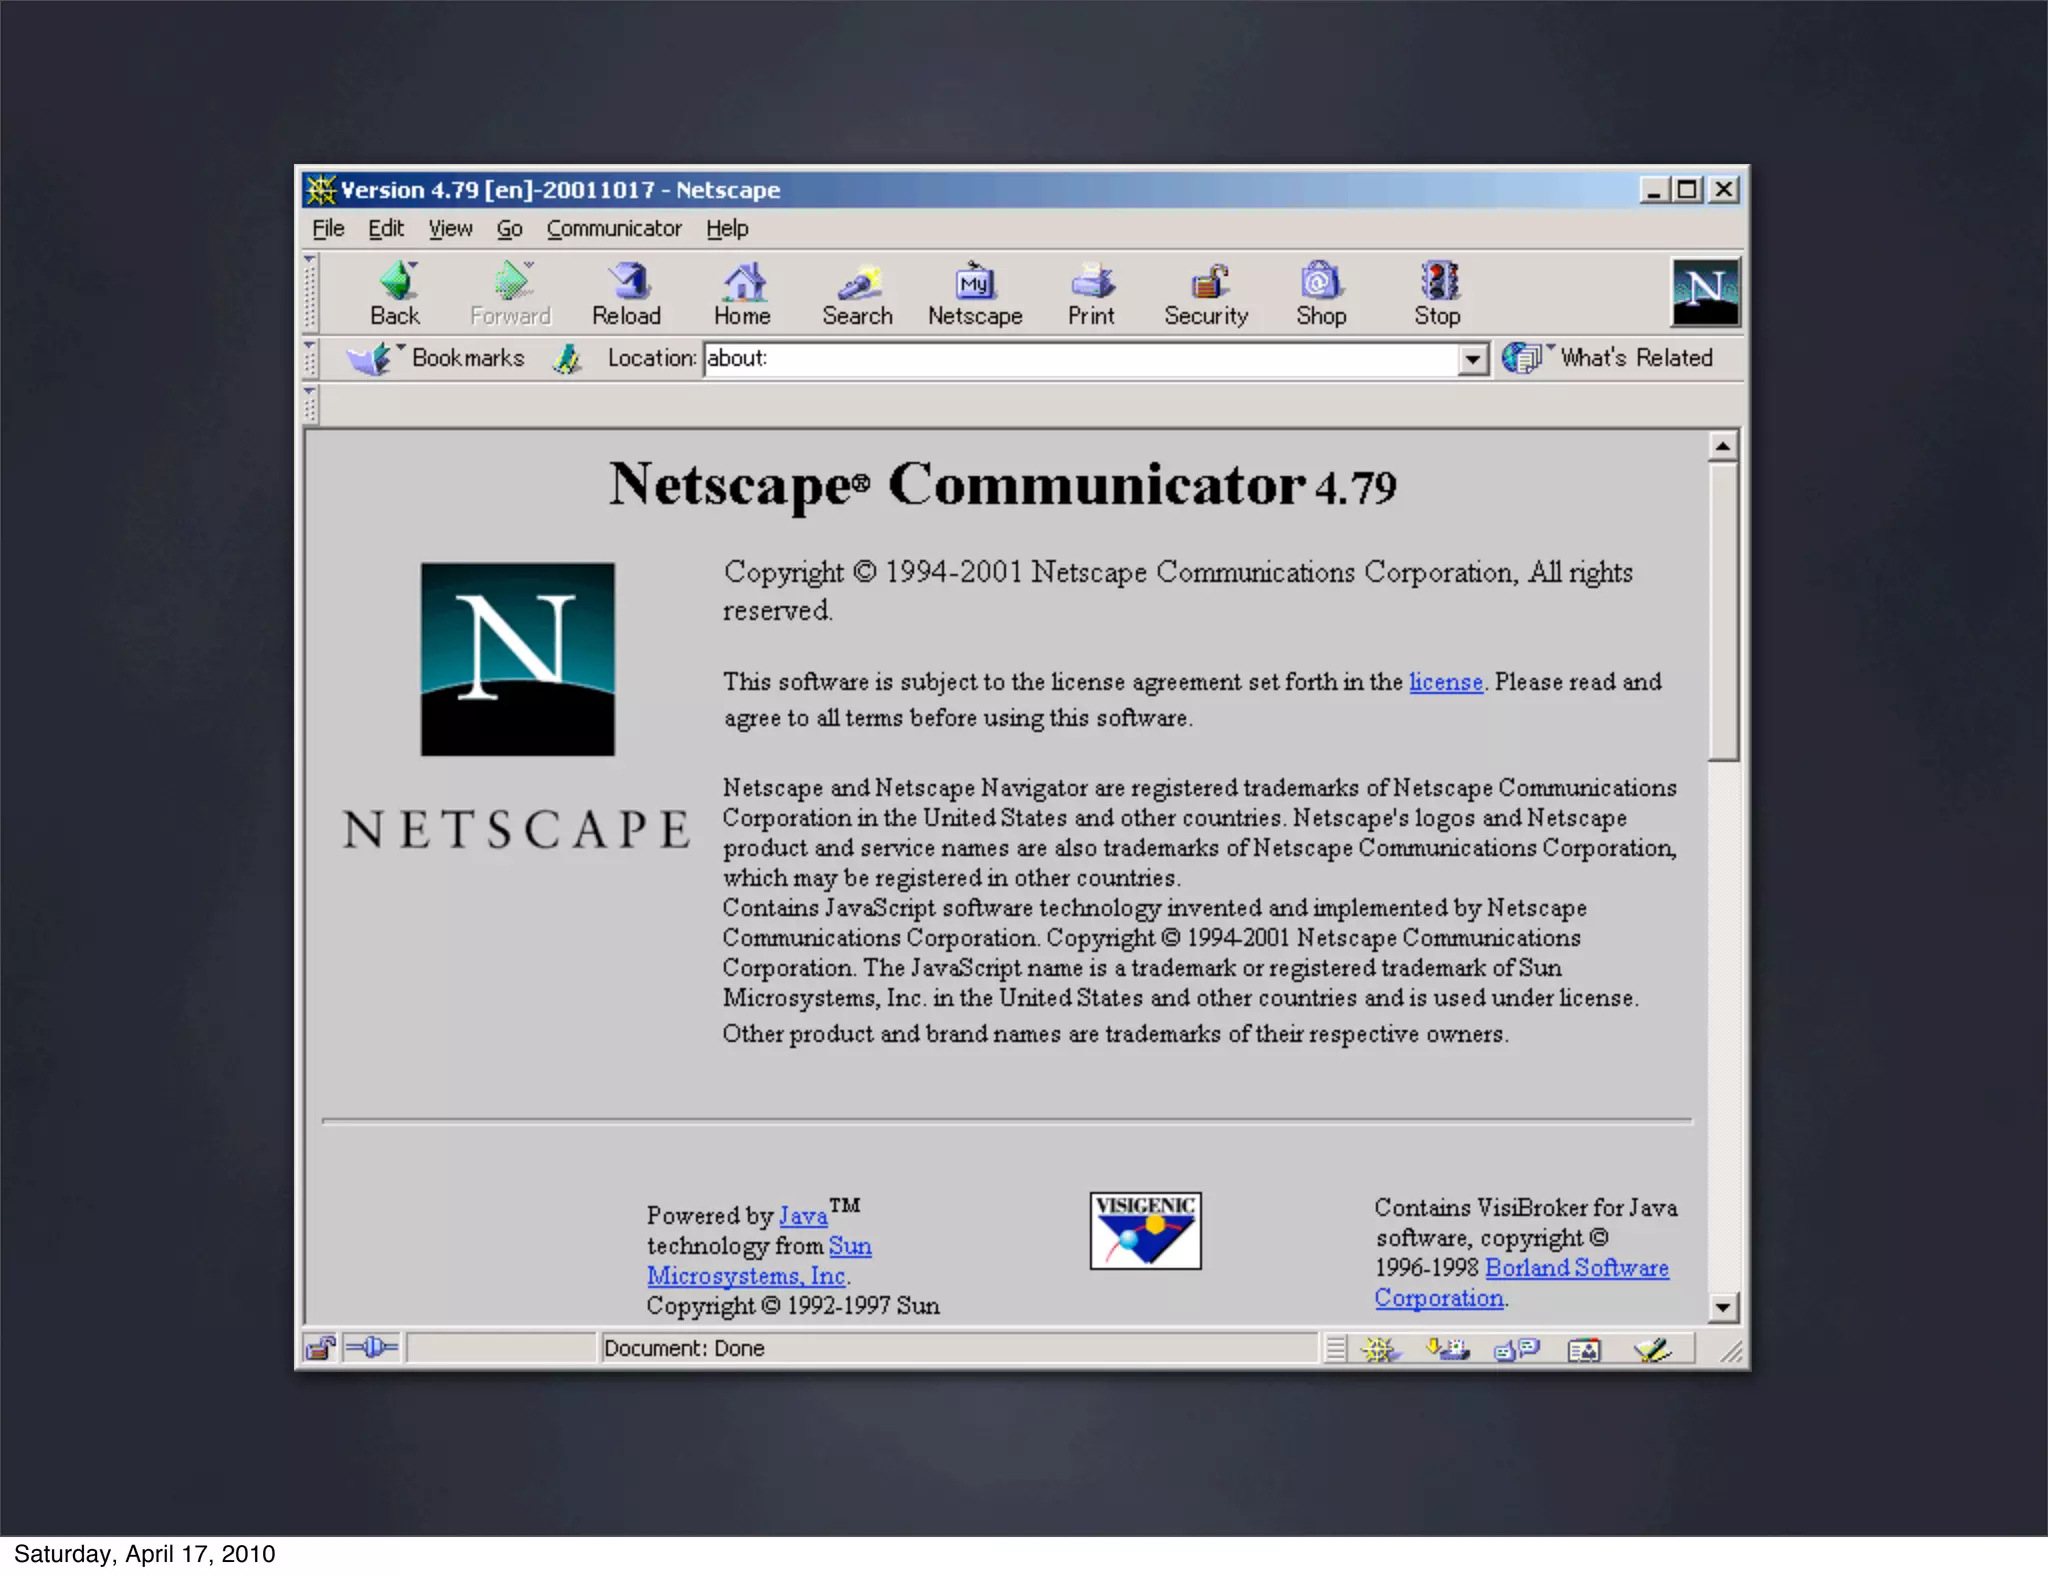This screenshot has width=2048, height=1576.
Task: Toggle online/offline connection plug icon
Action: pyautogui.click(x=372, y=1348)
